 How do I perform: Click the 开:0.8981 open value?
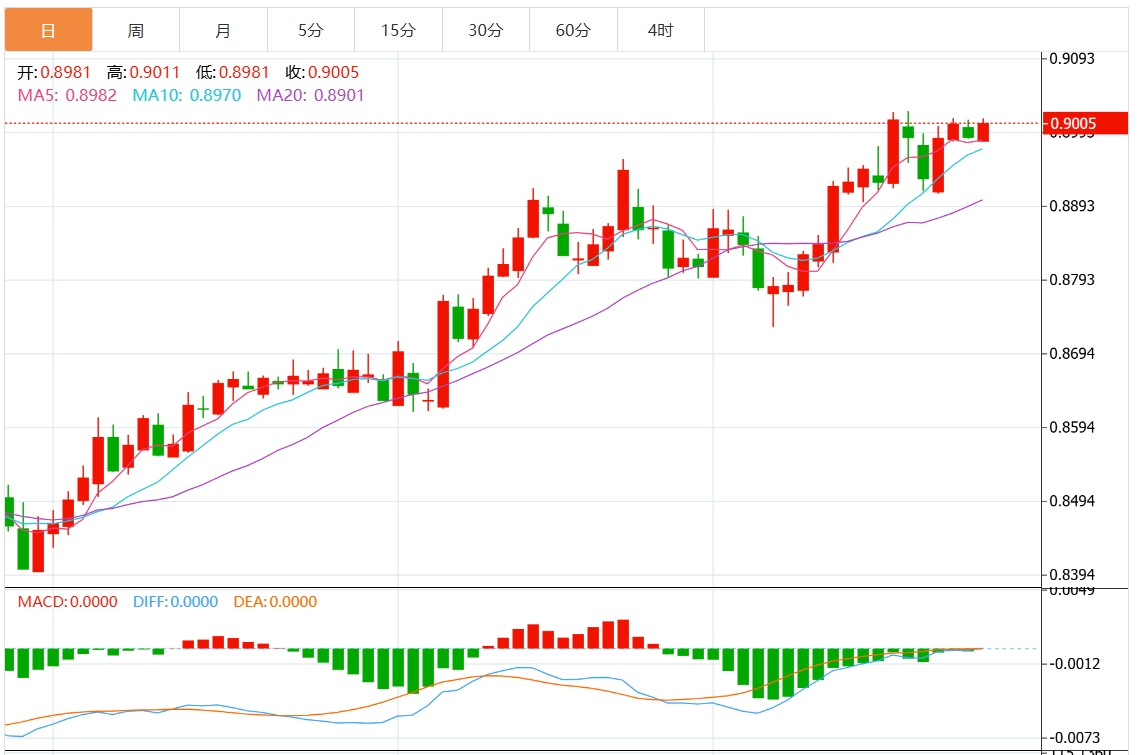click(54, 72)
